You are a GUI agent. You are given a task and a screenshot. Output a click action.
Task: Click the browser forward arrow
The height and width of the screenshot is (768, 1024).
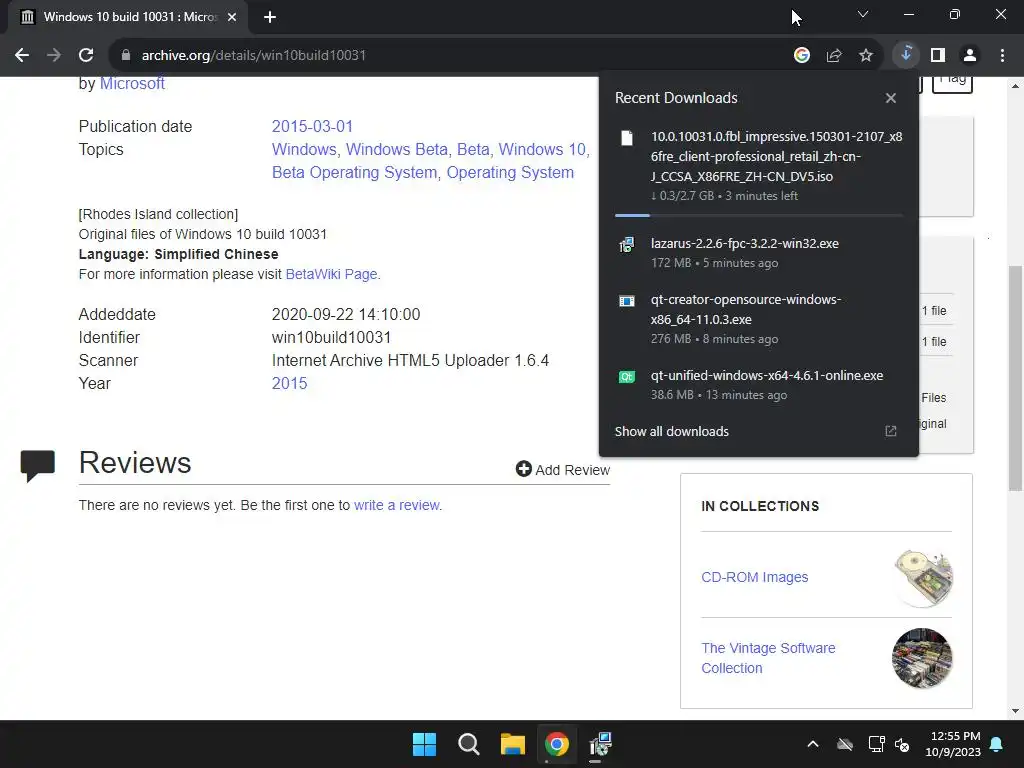[x=54, y=56]
